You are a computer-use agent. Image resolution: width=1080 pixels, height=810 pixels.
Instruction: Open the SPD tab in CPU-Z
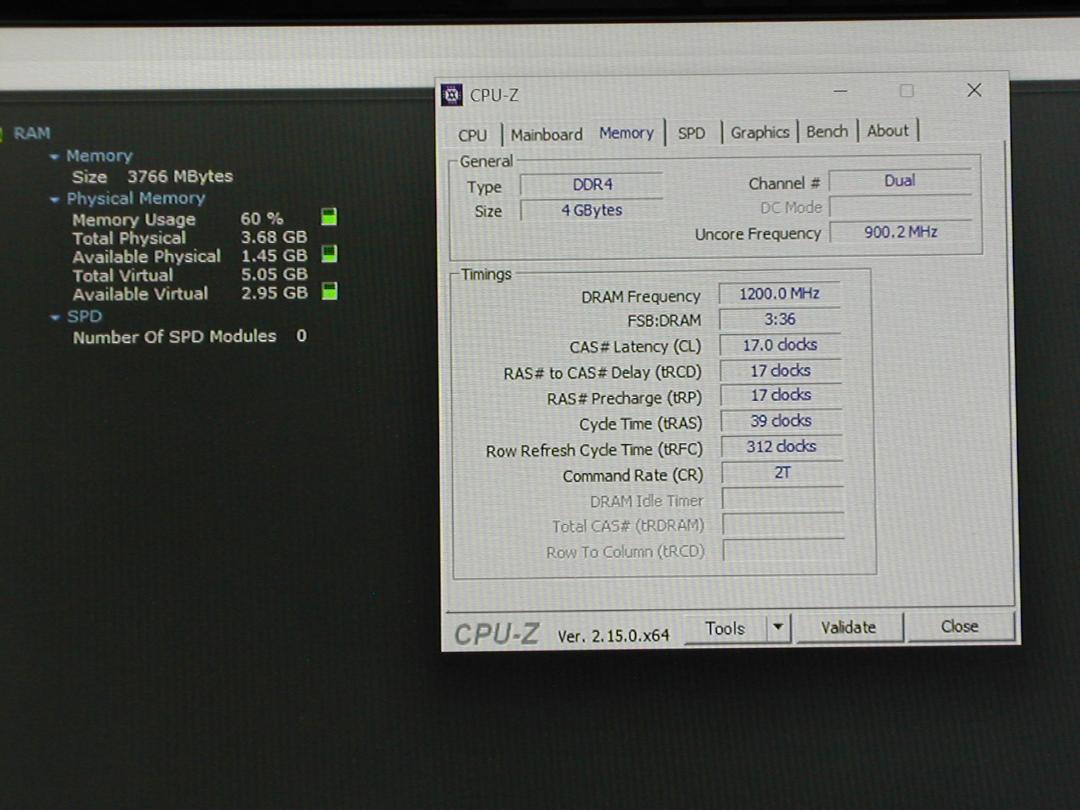tap(692, 133)
